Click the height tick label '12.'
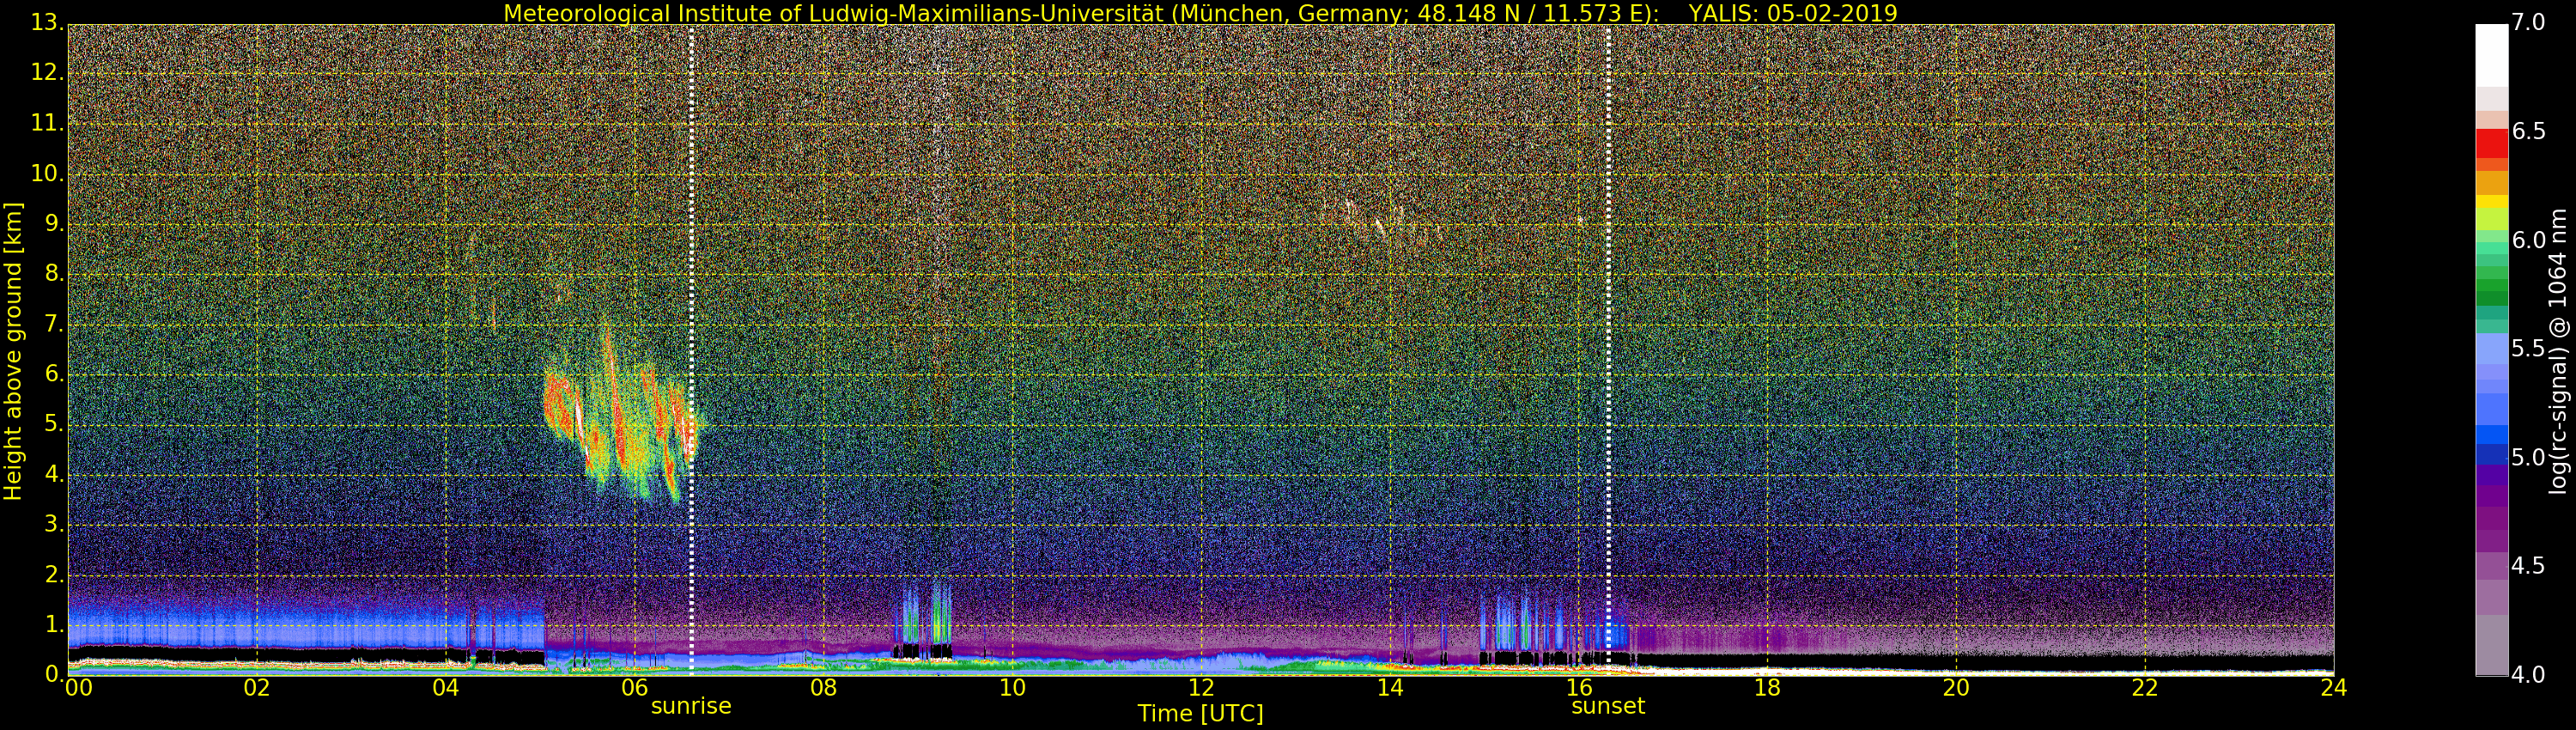Image resolution: width=2576 pixels, height=730 pixels. click(x=48, y=73)
